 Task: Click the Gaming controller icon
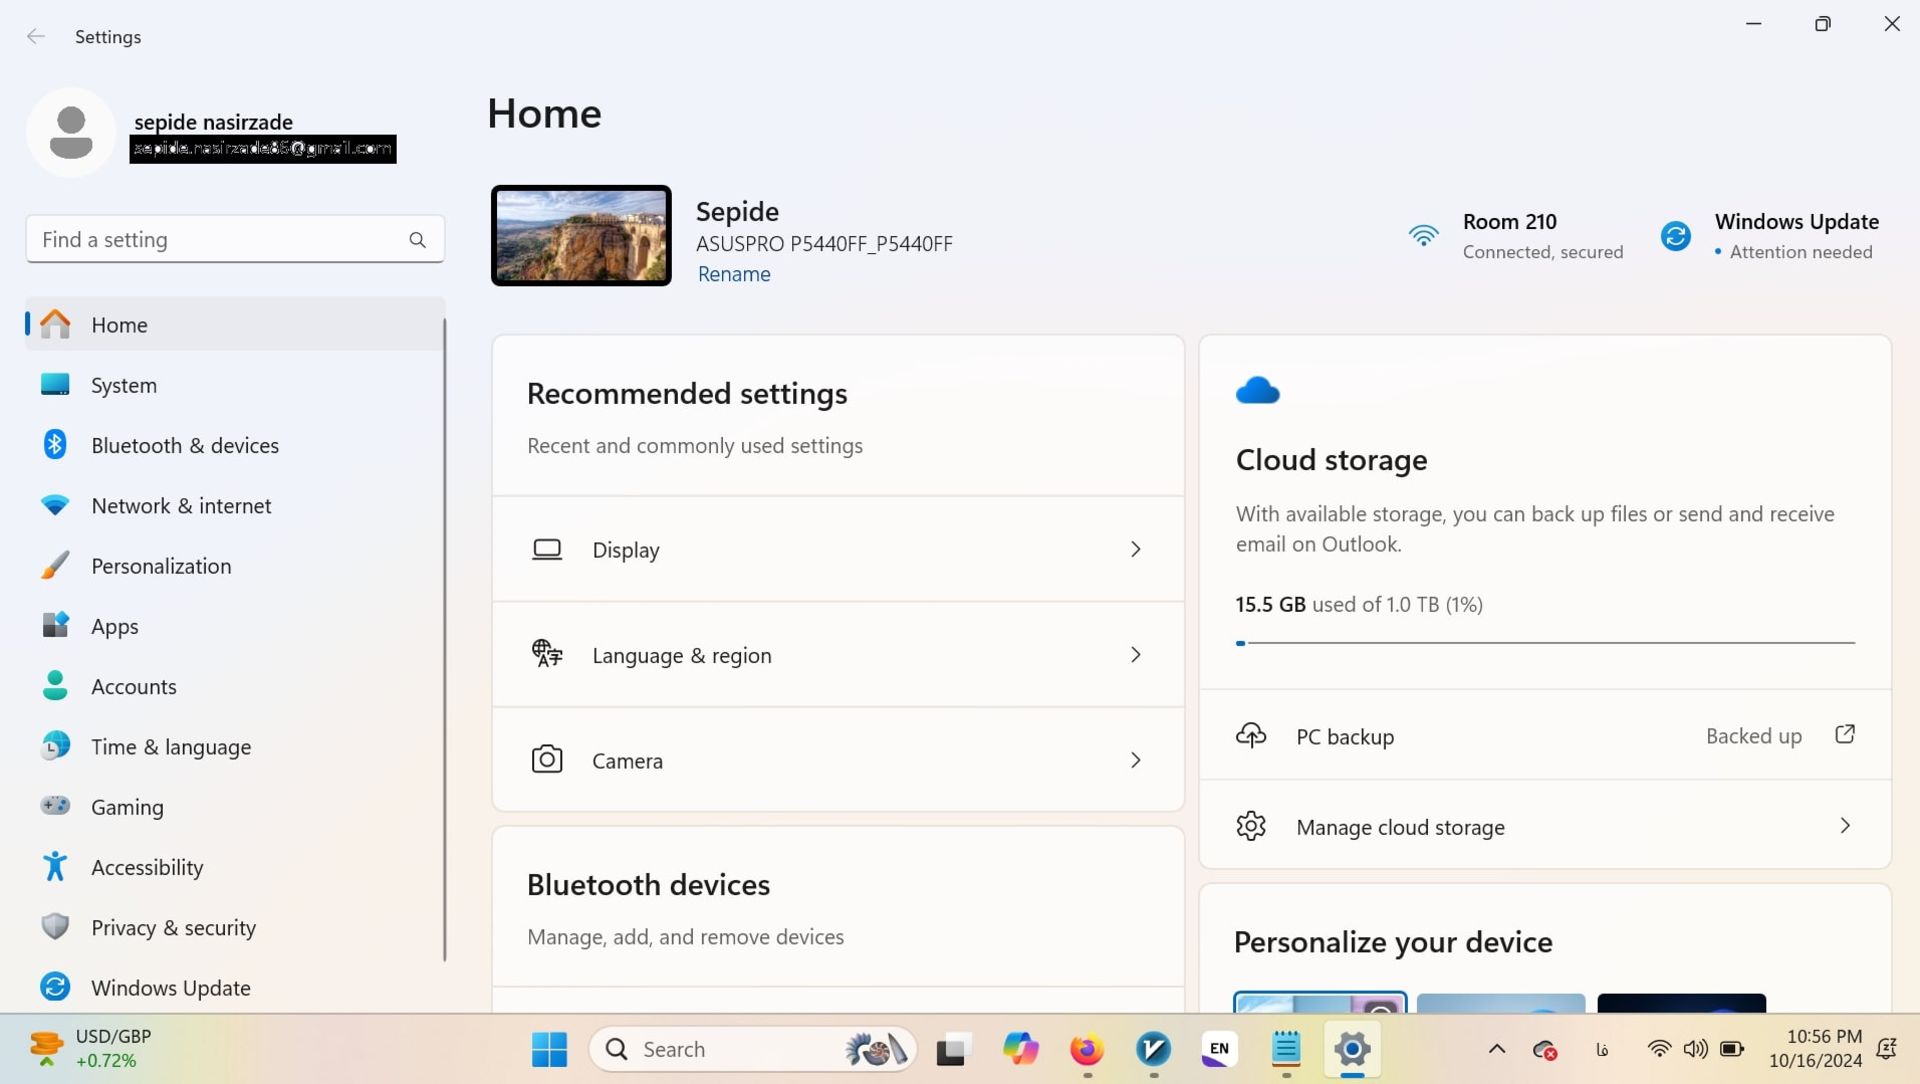point(55,806)
